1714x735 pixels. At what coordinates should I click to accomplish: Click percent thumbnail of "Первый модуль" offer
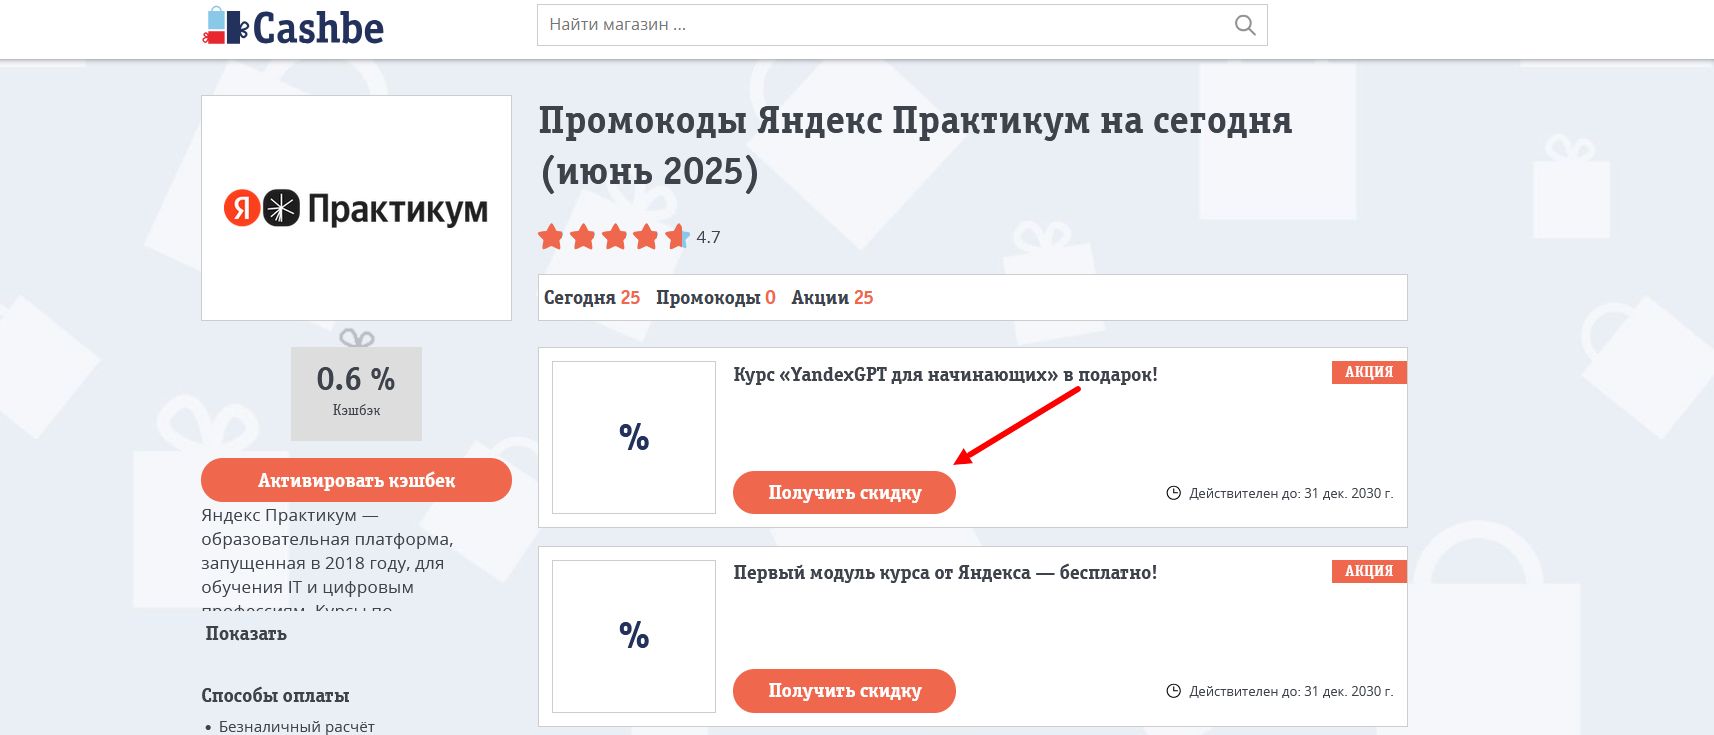tap(634, 635)
